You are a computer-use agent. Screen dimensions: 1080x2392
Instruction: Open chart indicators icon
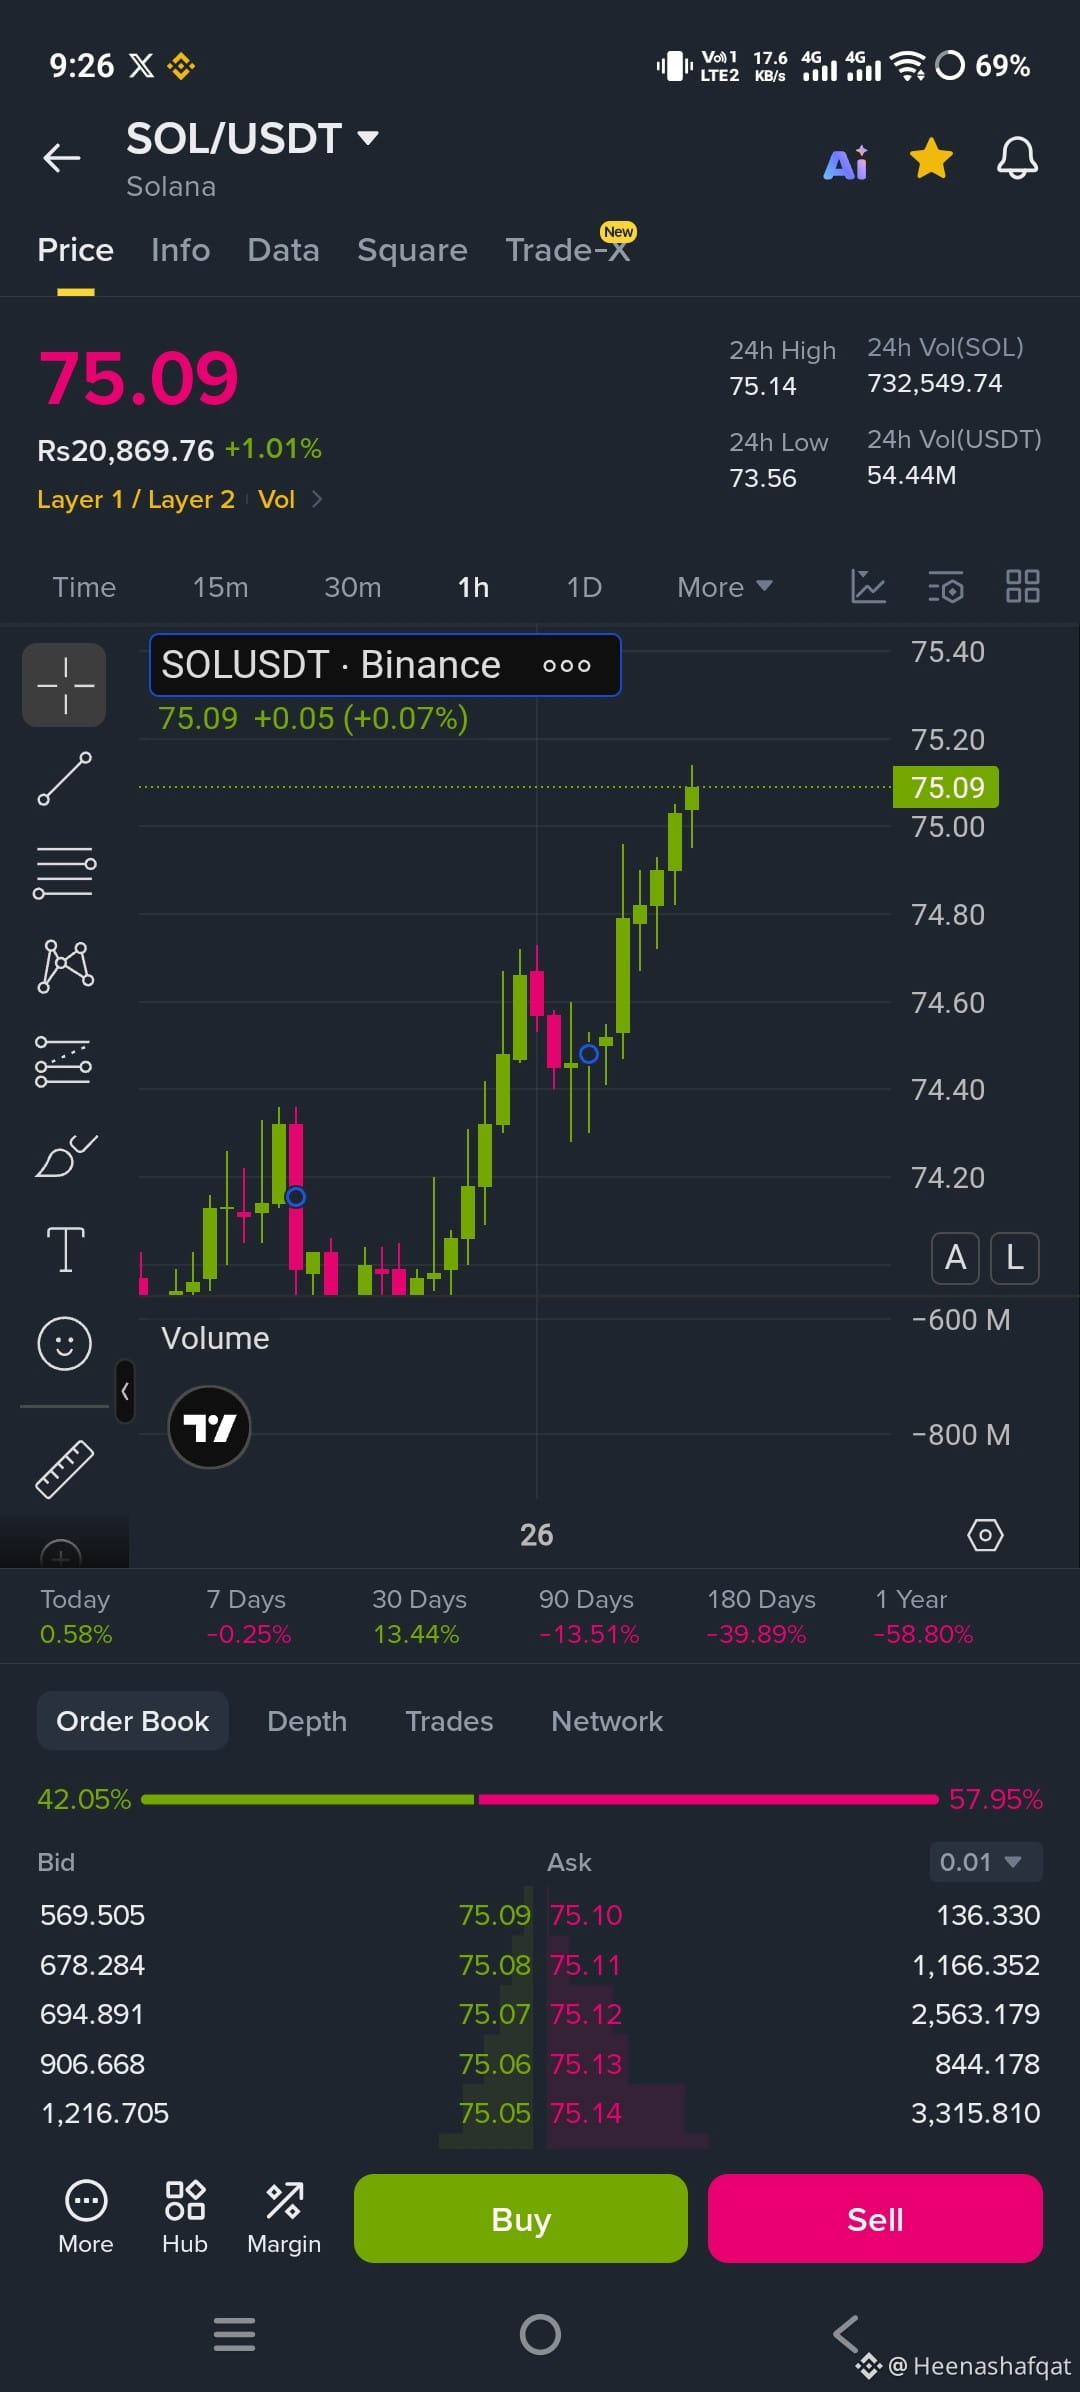tap(868, 586)
